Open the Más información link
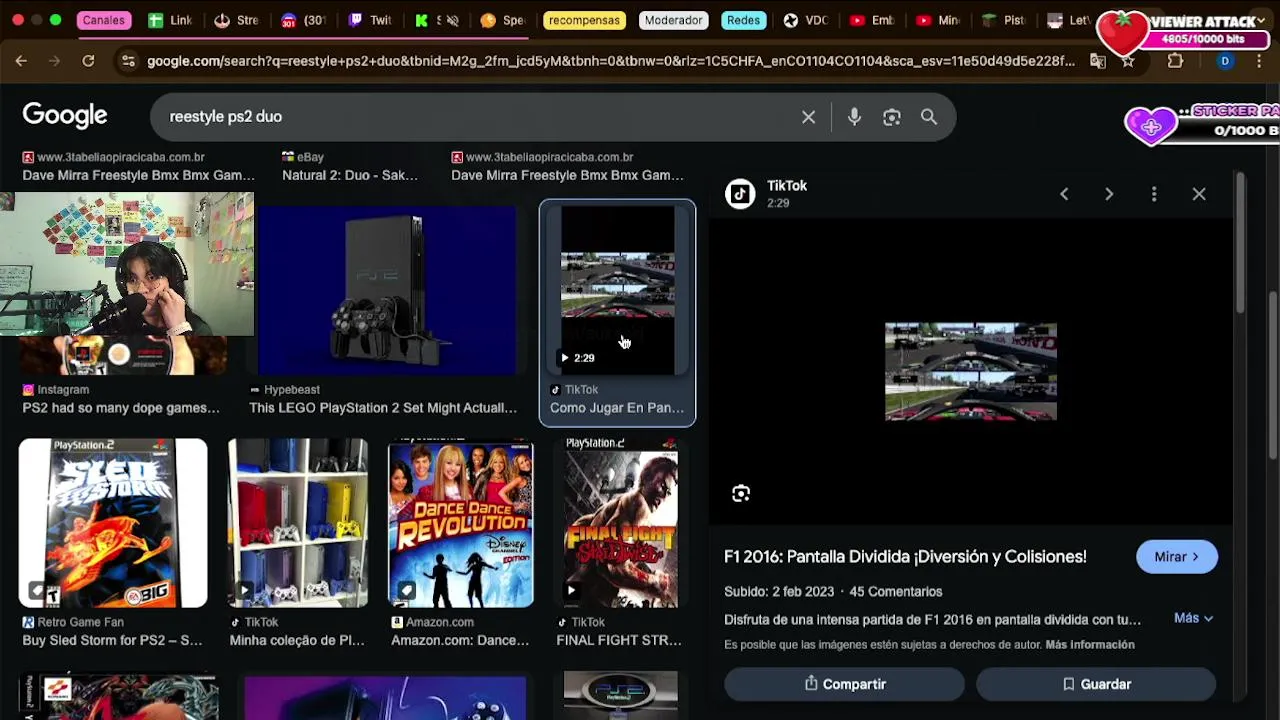Viewport: 1280px width, 720px height. pos(1090,645)
